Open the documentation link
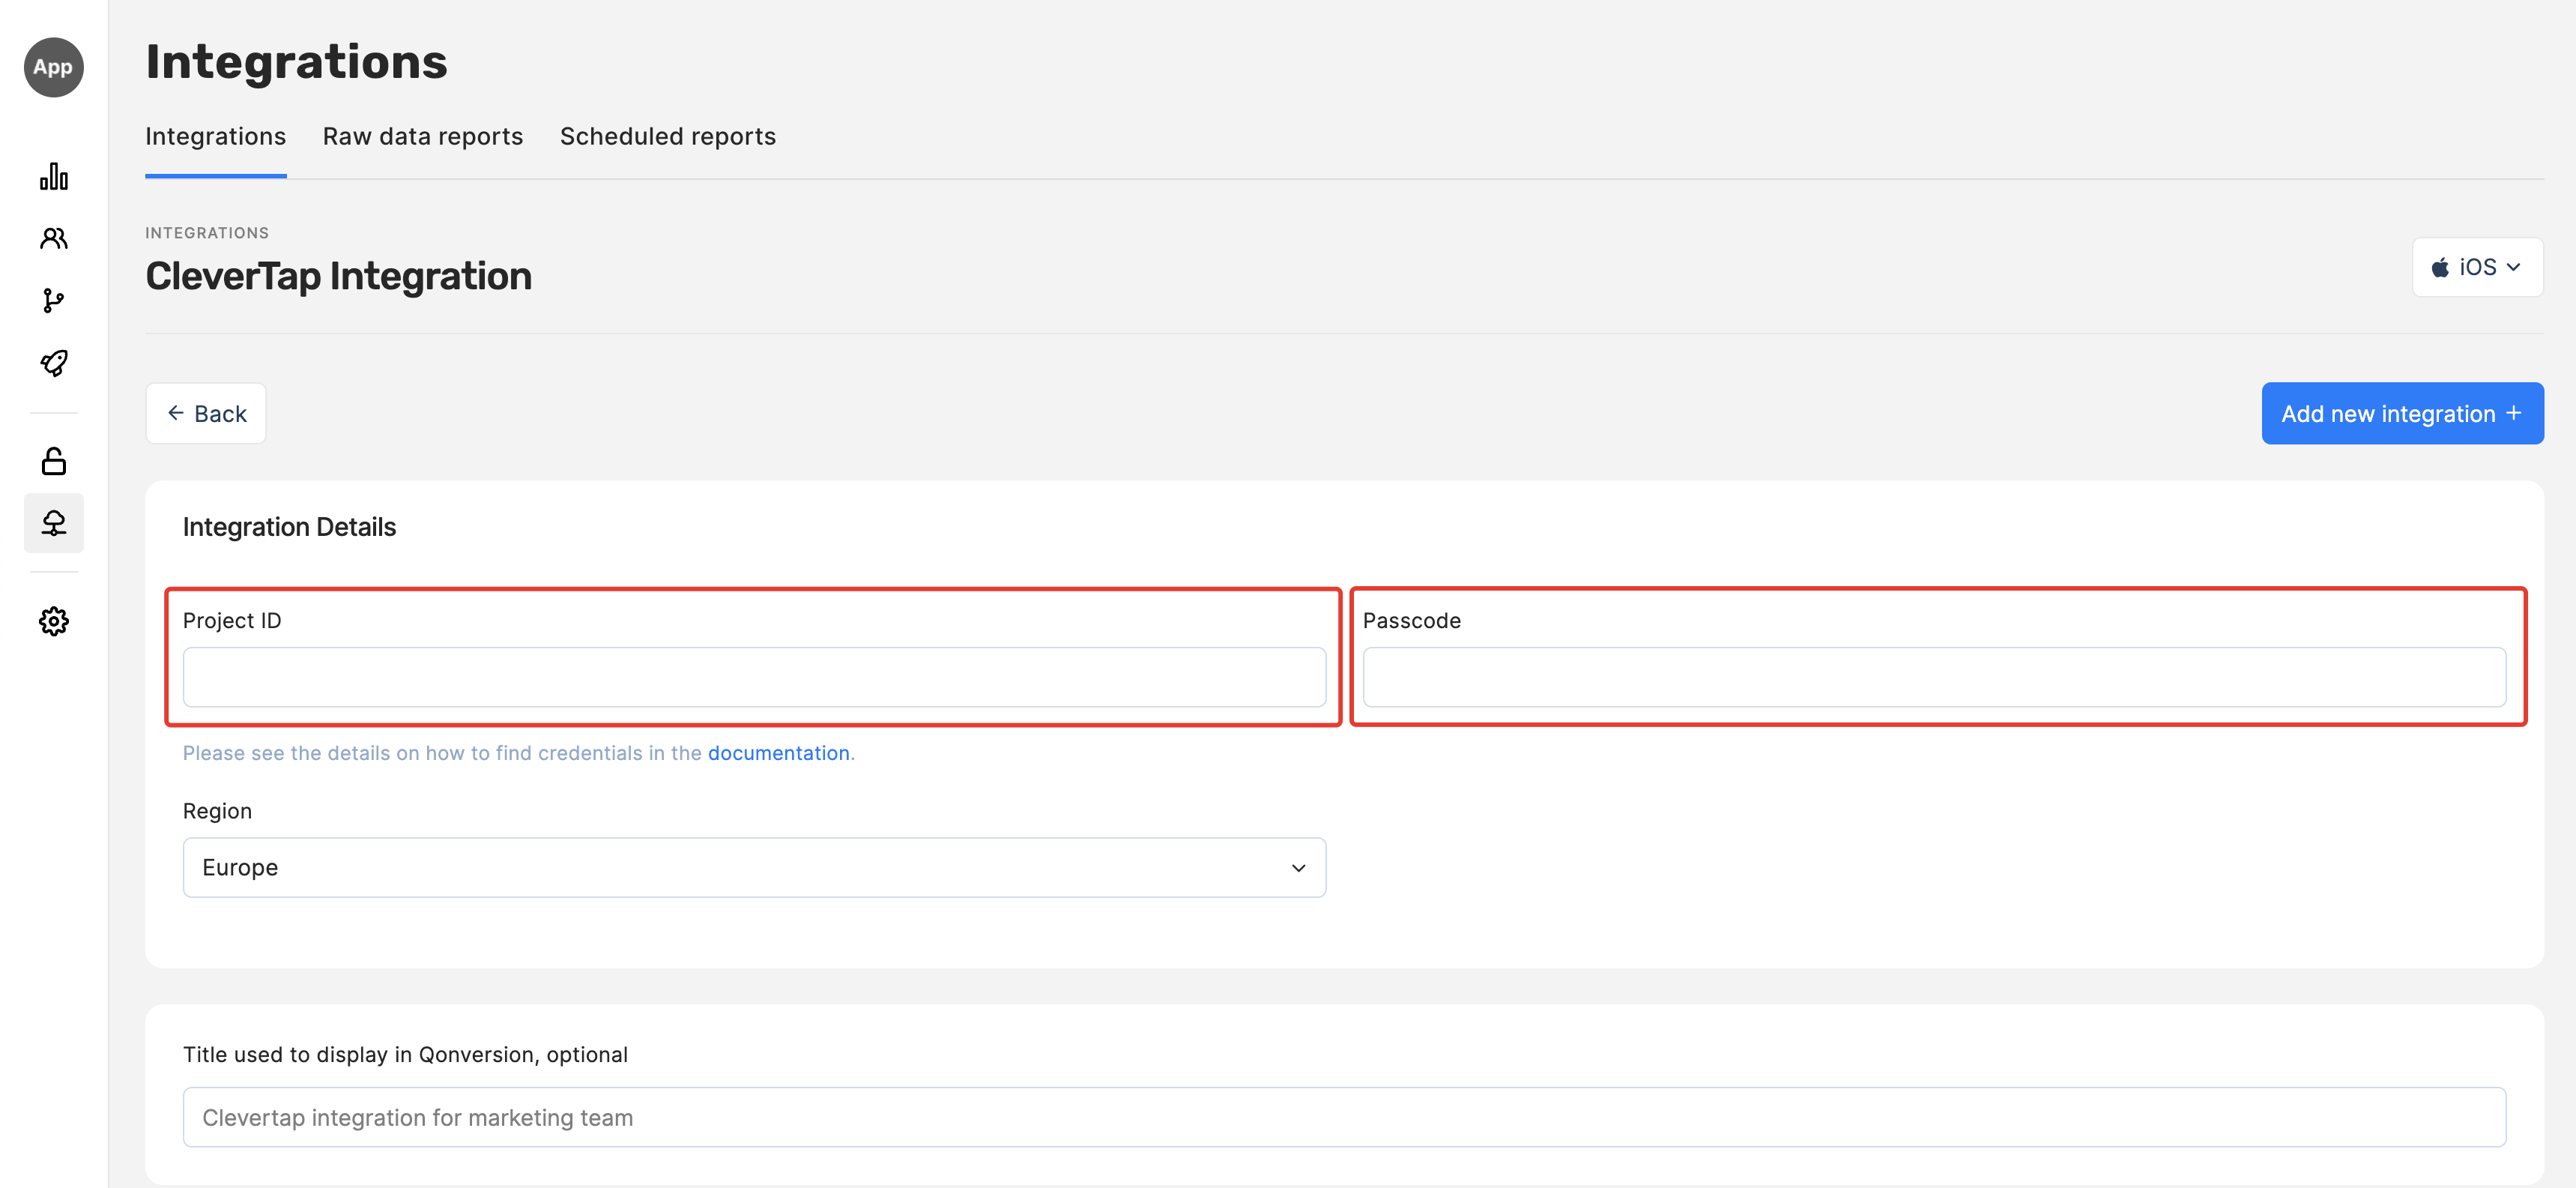Viewport: 2576px width, 1188px height. [x=778, y=753]
